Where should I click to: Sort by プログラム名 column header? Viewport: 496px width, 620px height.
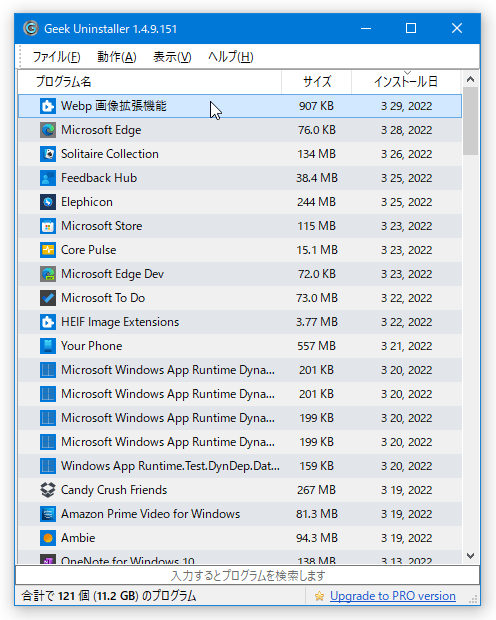(x=150, y=82)
